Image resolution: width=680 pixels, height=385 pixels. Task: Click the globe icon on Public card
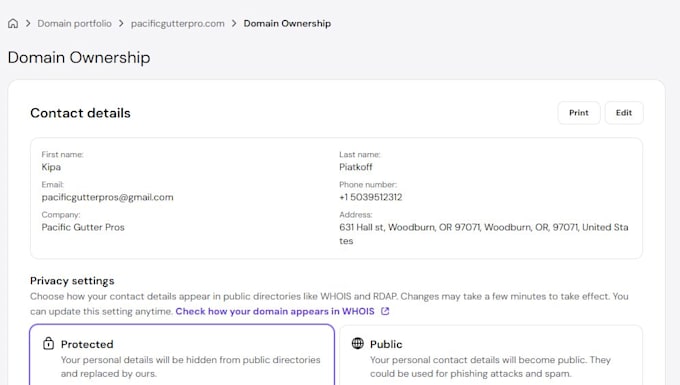357,343
